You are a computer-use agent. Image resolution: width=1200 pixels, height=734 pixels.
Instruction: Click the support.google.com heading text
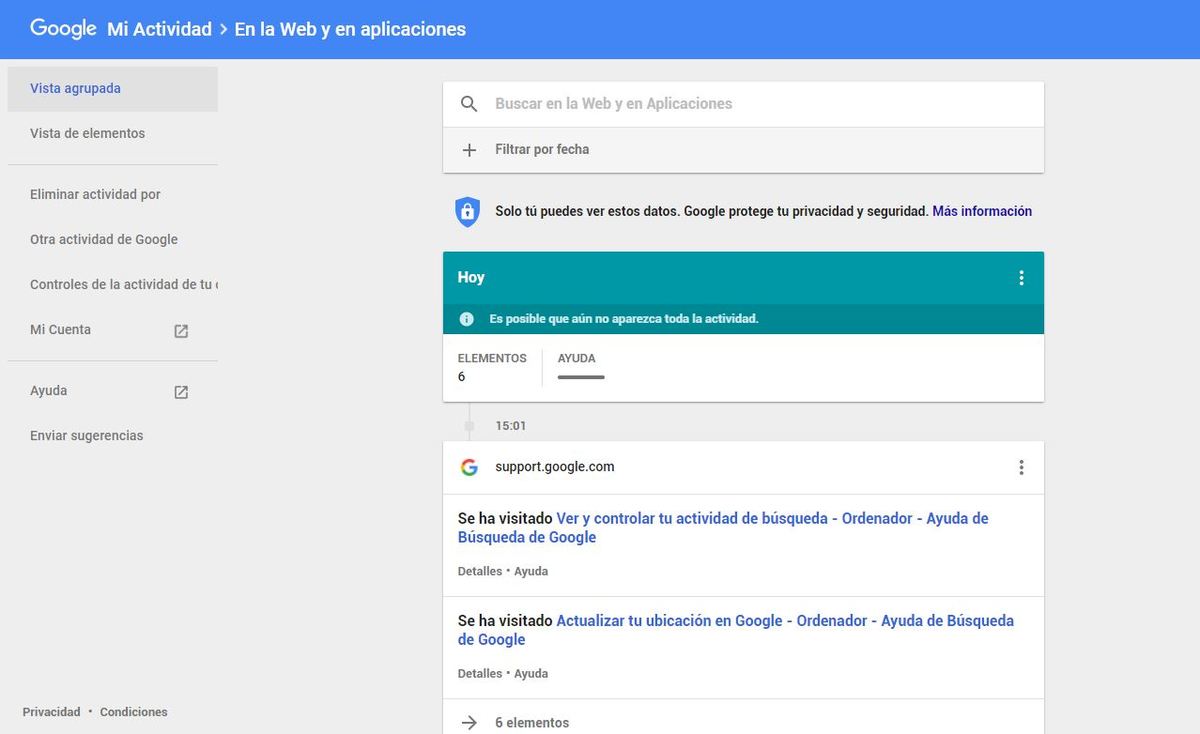555,467
